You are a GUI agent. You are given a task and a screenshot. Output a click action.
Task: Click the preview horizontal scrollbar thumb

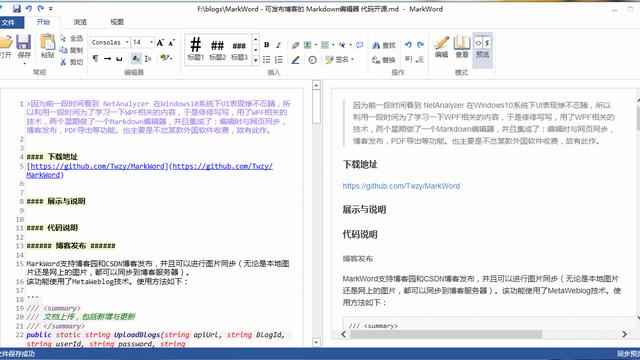coord(446,334)
